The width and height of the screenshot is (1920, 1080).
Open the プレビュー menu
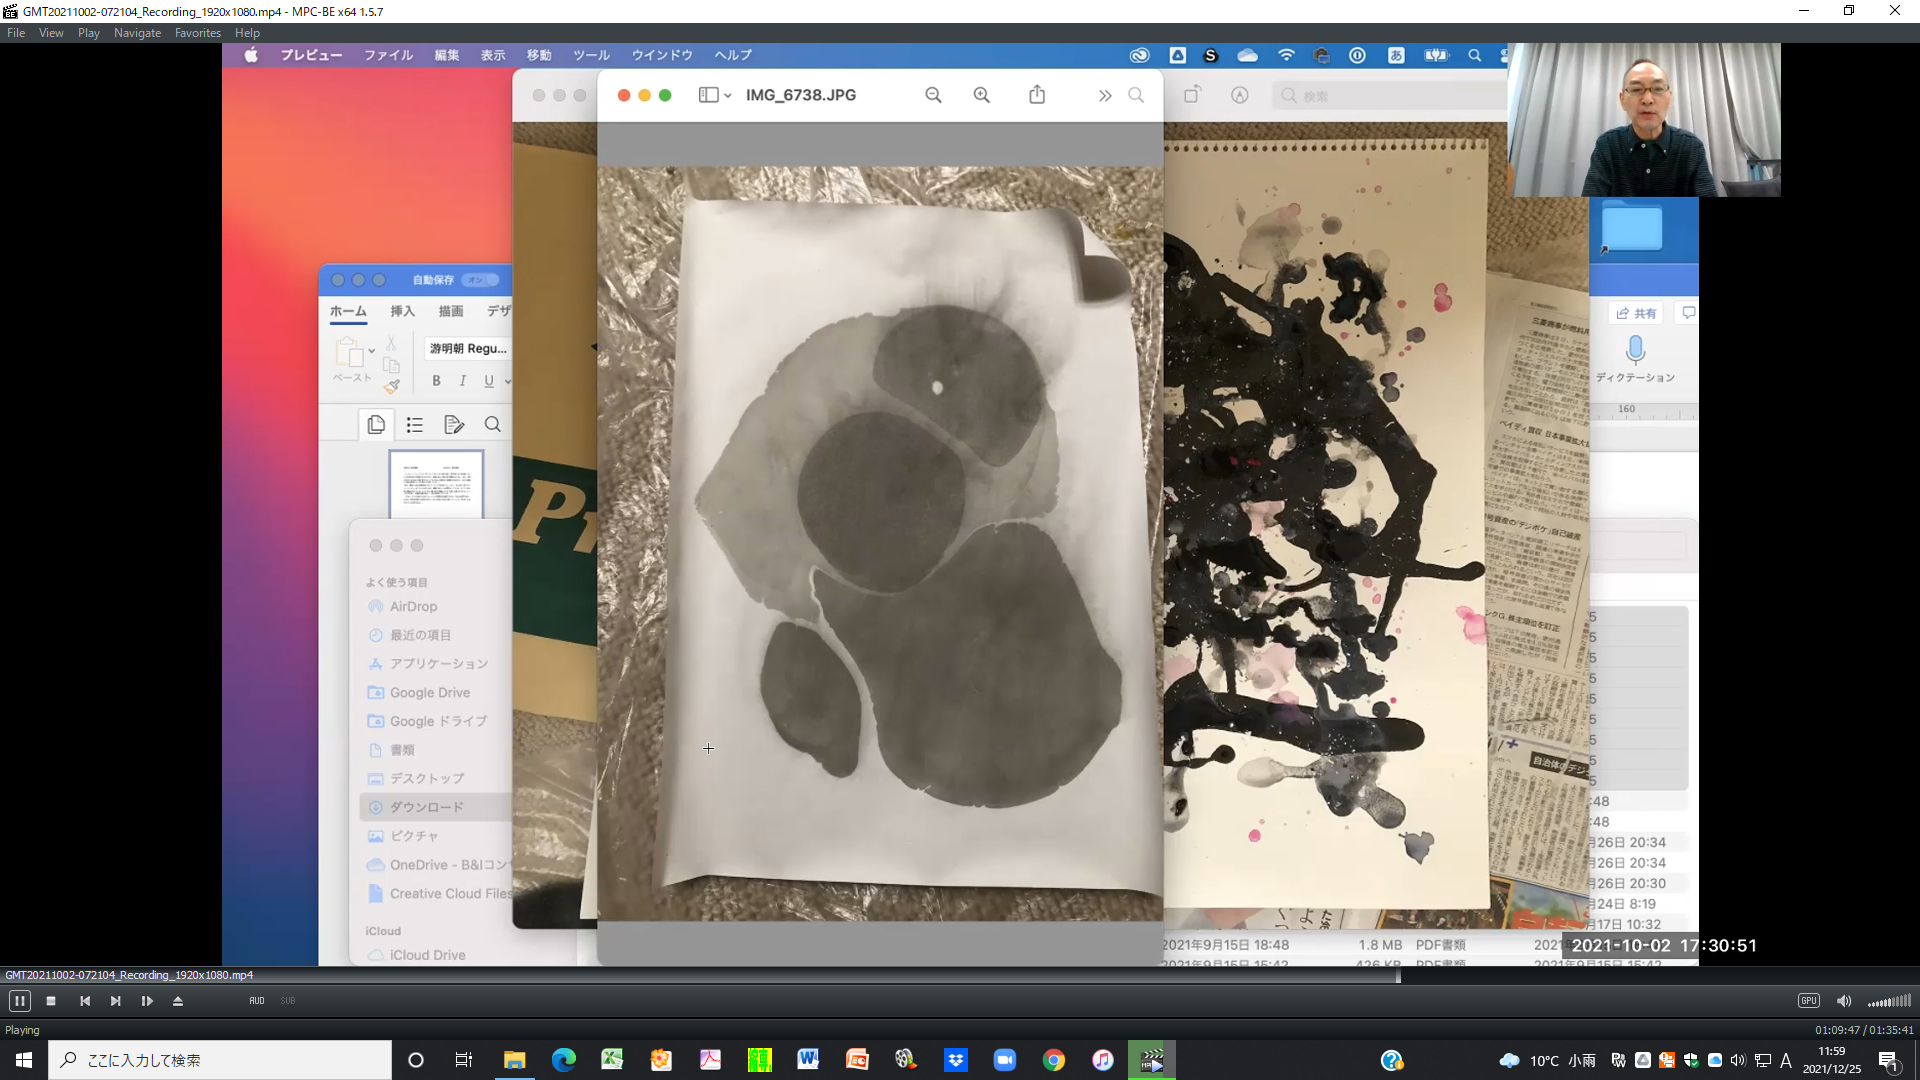tap(311, 55)
